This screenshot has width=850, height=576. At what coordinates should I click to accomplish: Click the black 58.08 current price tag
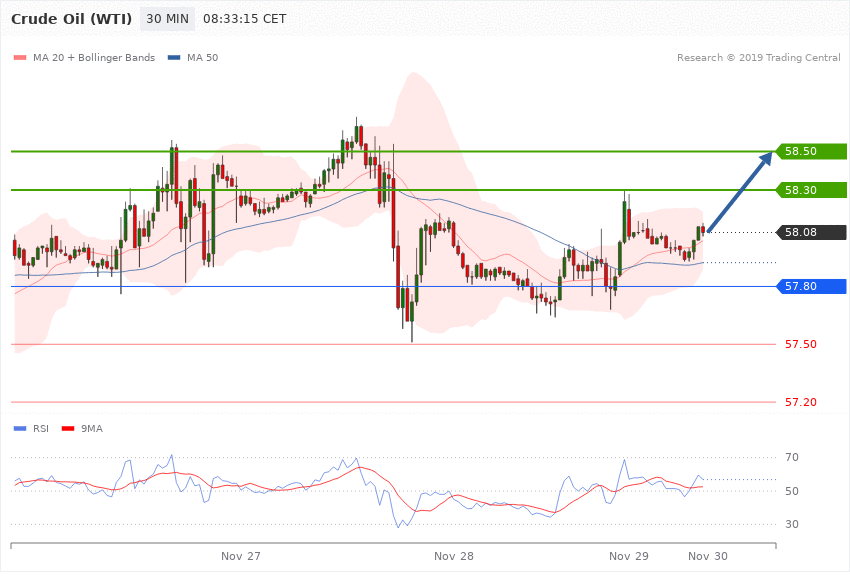click(x=811, y=232)
